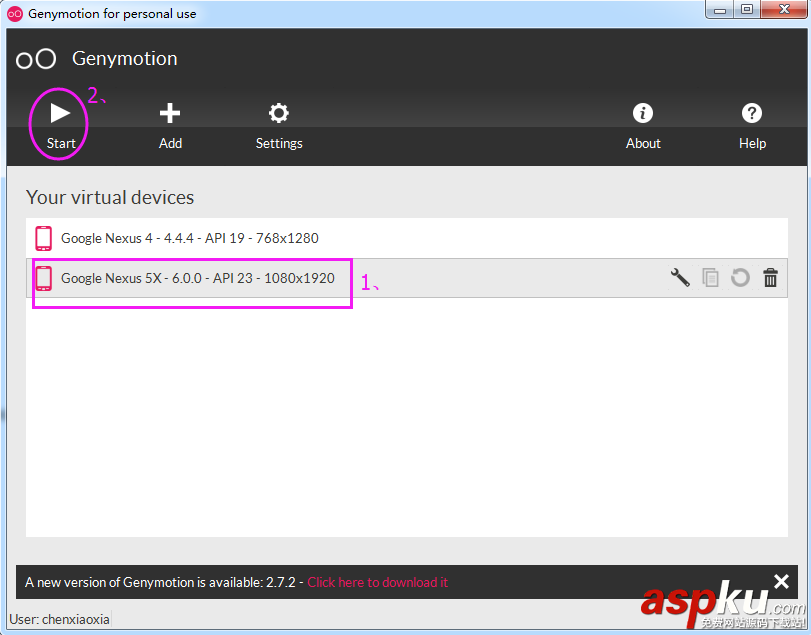Delete the Nexus 5X device with trash icon
The width and height of the screenshot is (811, 635).
coord(771,278)
